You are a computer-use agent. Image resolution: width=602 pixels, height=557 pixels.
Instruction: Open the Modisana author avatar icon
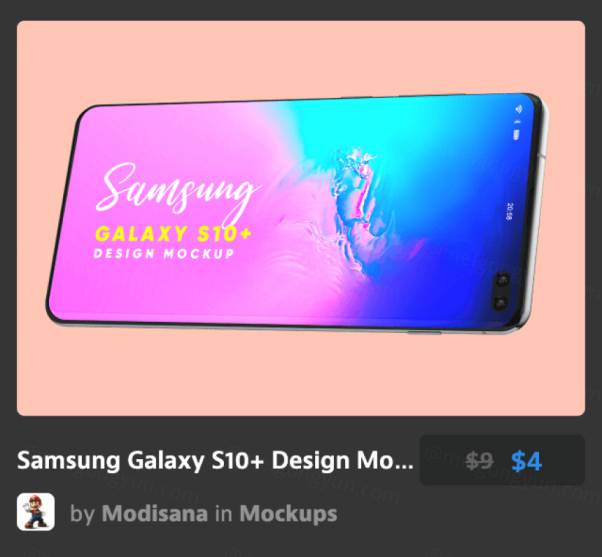coord(36,512)
